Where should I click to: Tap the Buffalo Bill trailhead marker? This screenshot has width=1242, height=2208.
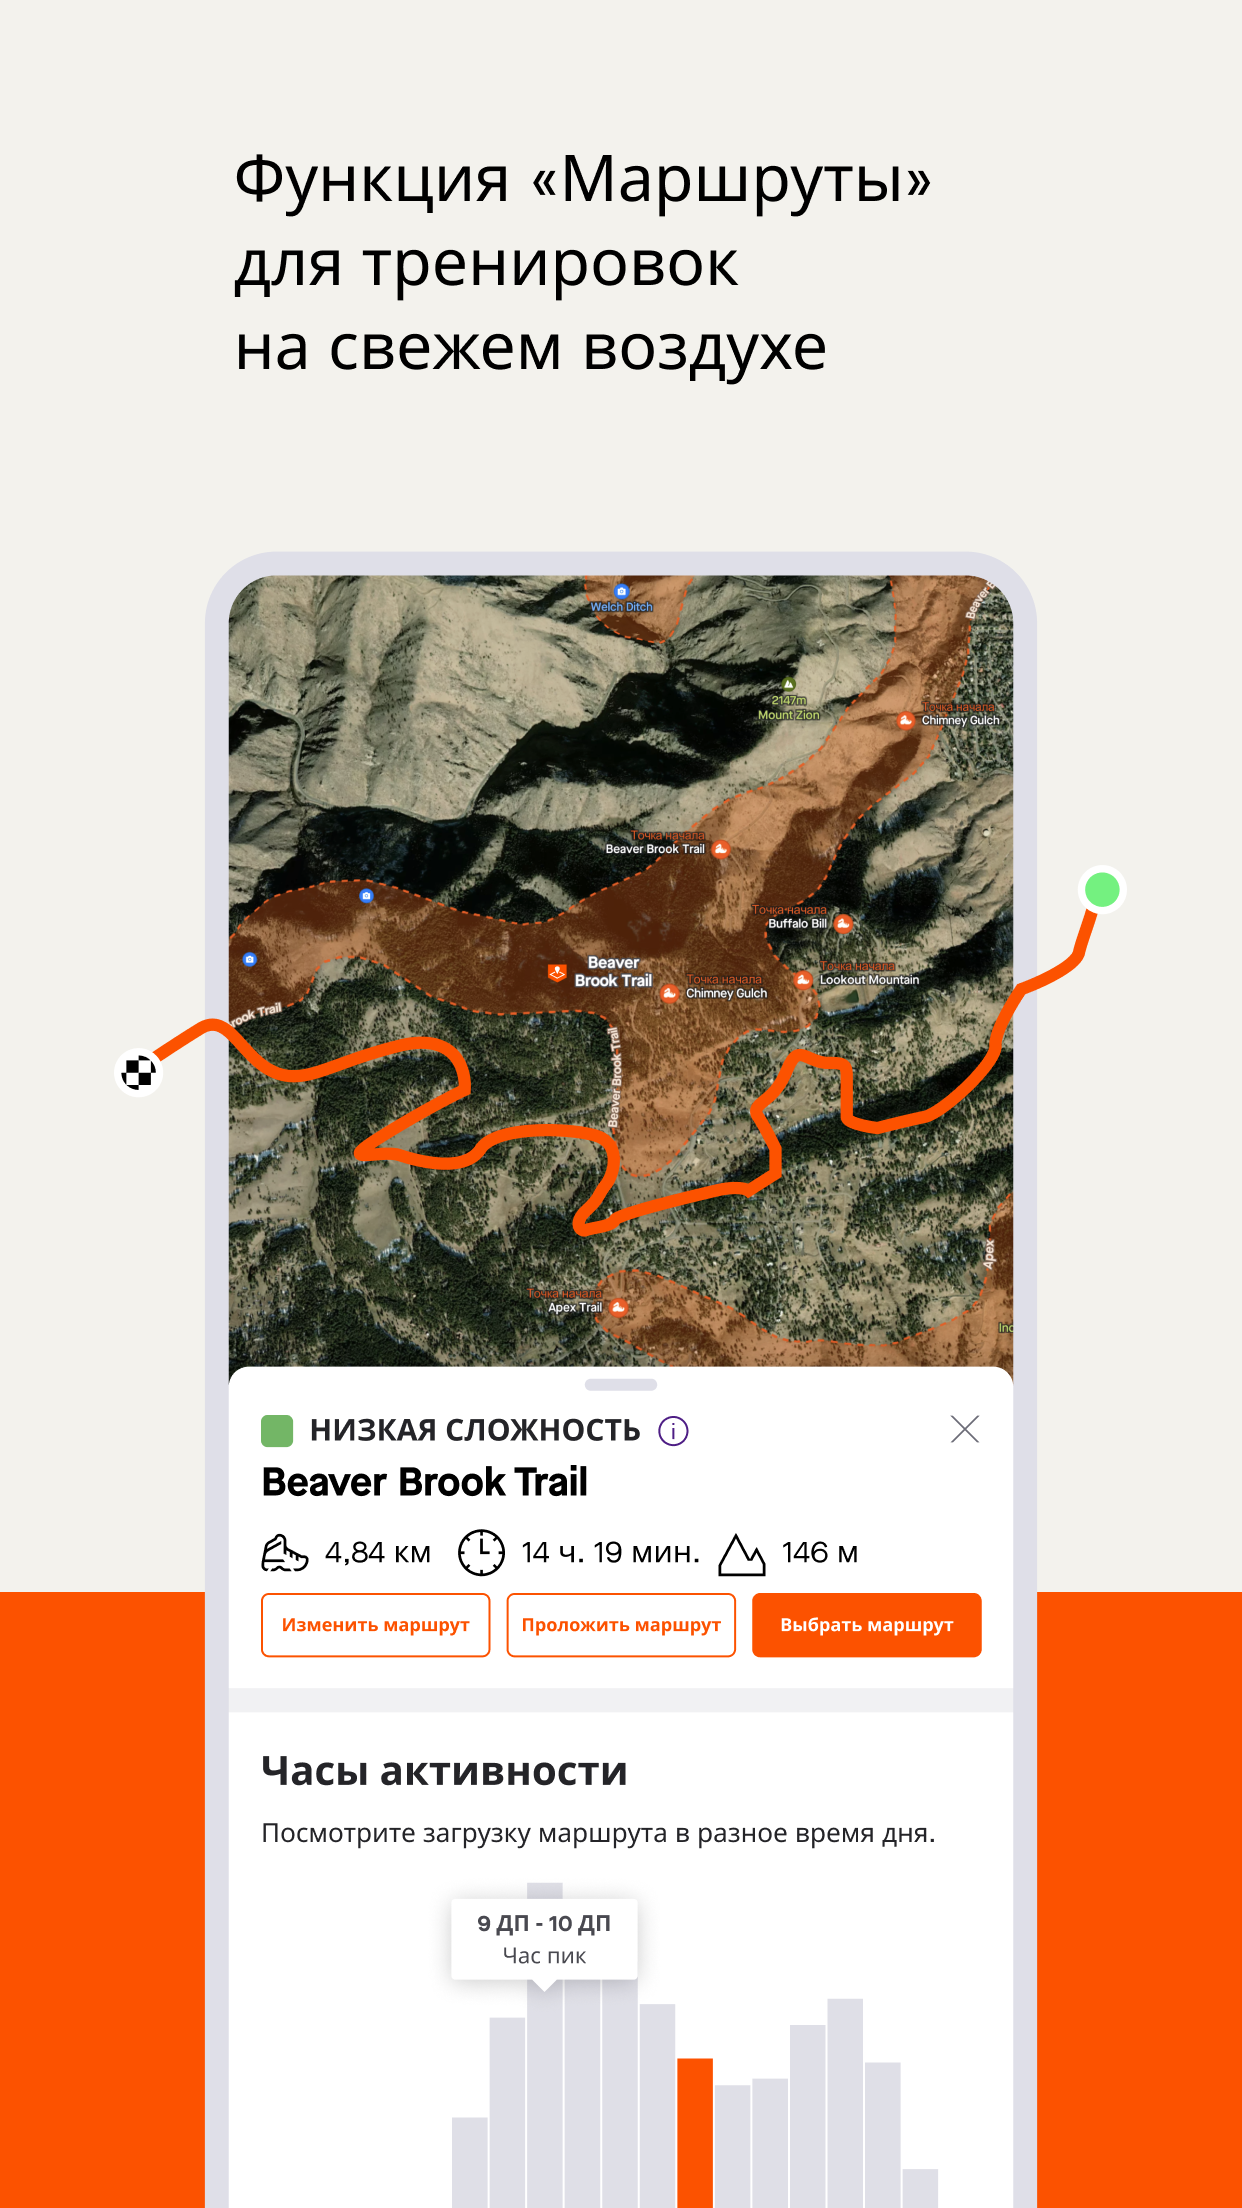(844, 923)
